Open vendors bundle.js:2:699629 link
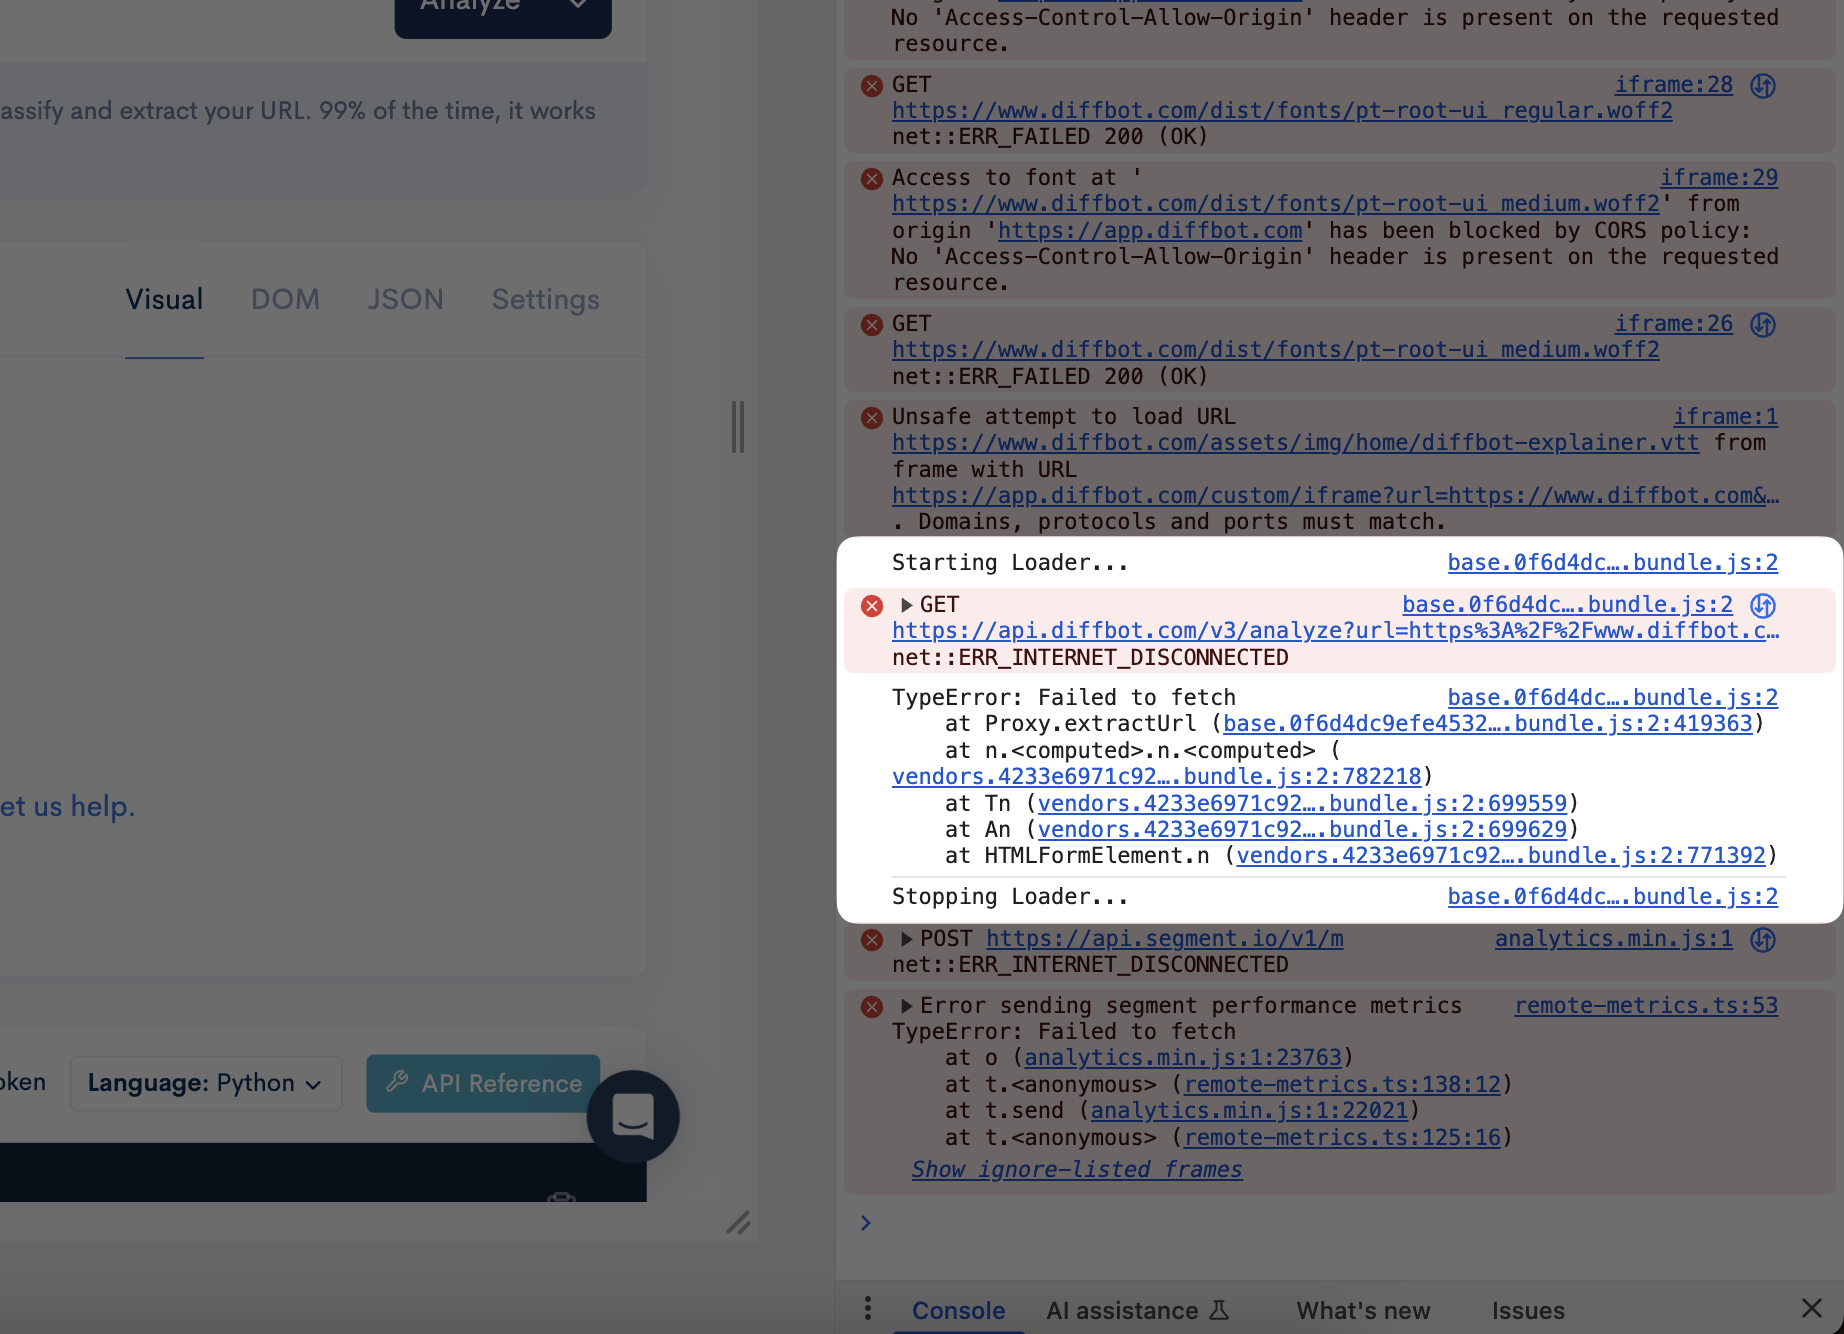The height and width of the screenshot is (1334, 1844). tap(1302, 830)
